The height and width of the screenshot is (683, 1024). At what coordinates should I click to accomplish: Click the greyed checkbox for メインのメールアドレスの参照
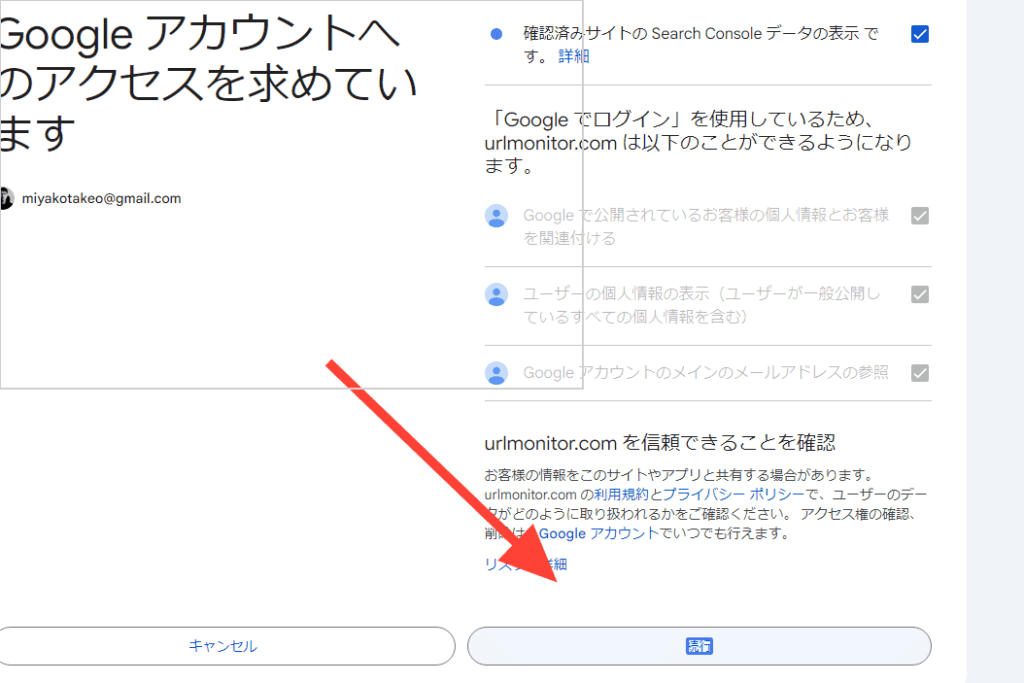coord(920,373)
